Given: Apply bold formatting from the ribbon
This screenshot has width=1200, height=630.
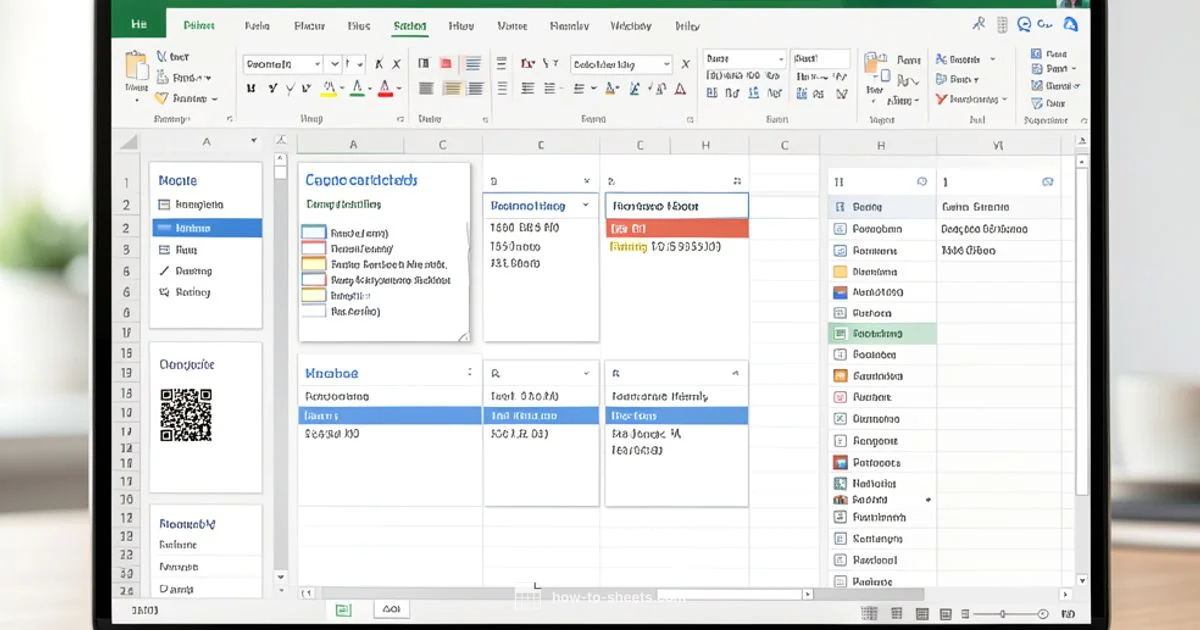Looking at the screenshot, I should [x=252, y=87].
